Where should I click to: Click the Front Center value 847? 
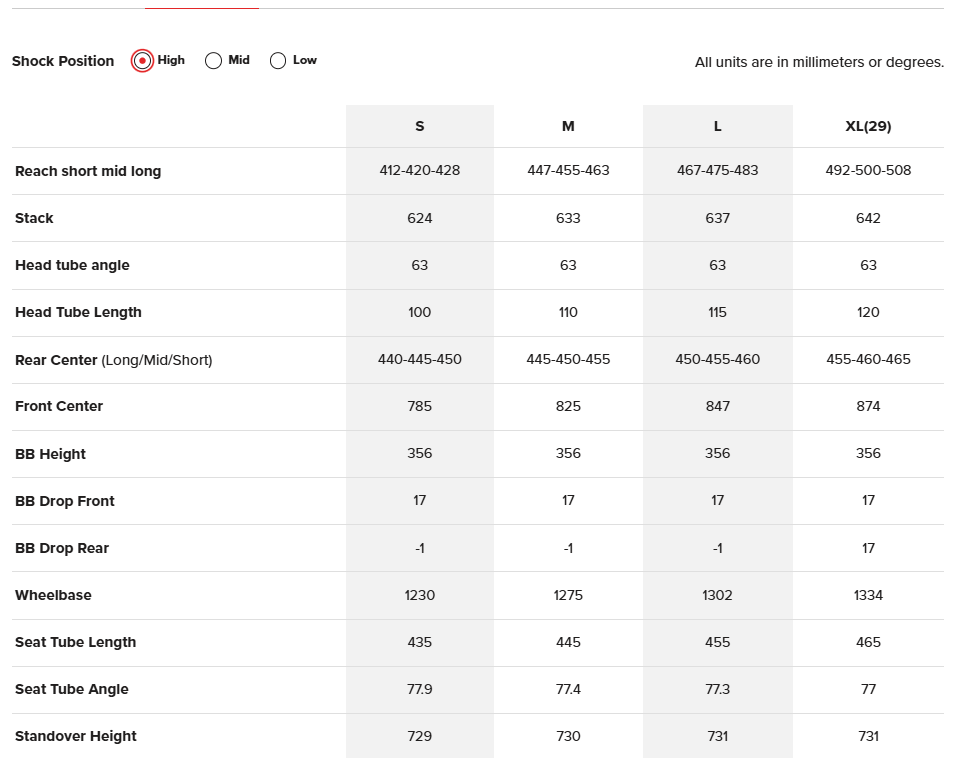coord(717,406)
